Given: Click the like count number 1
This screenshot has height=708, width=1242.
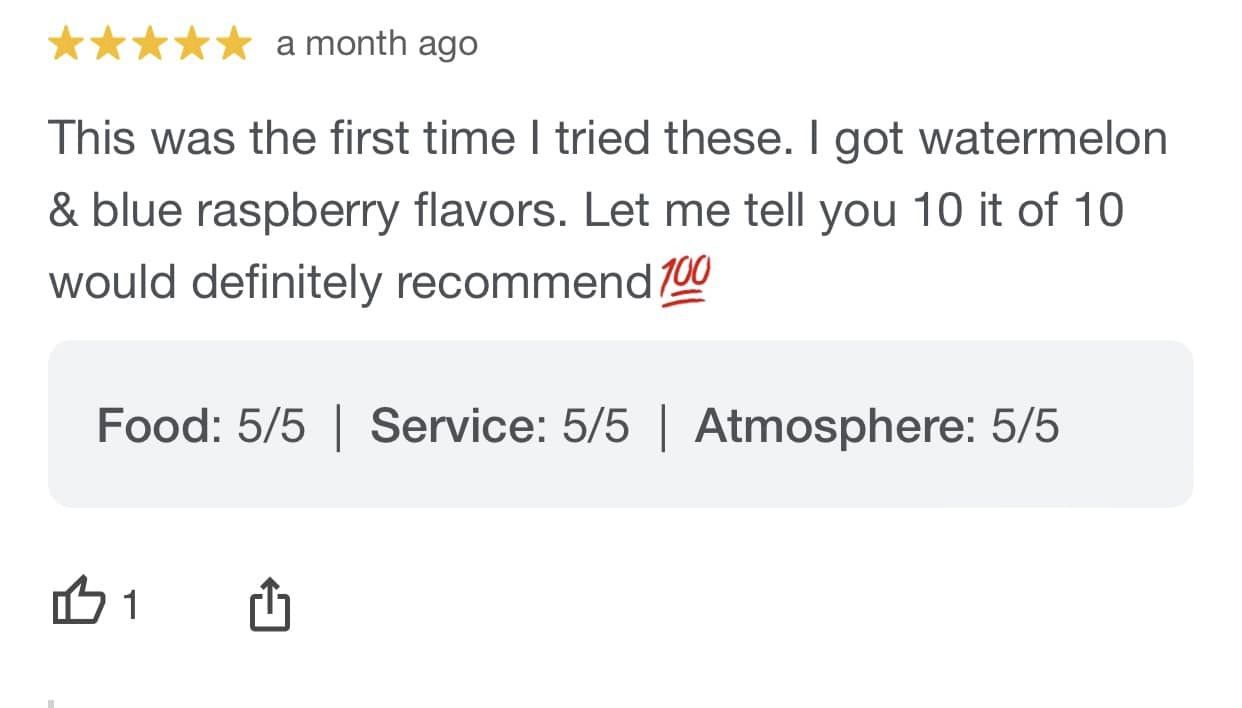Looking at the screenshot, I should 129,605.
